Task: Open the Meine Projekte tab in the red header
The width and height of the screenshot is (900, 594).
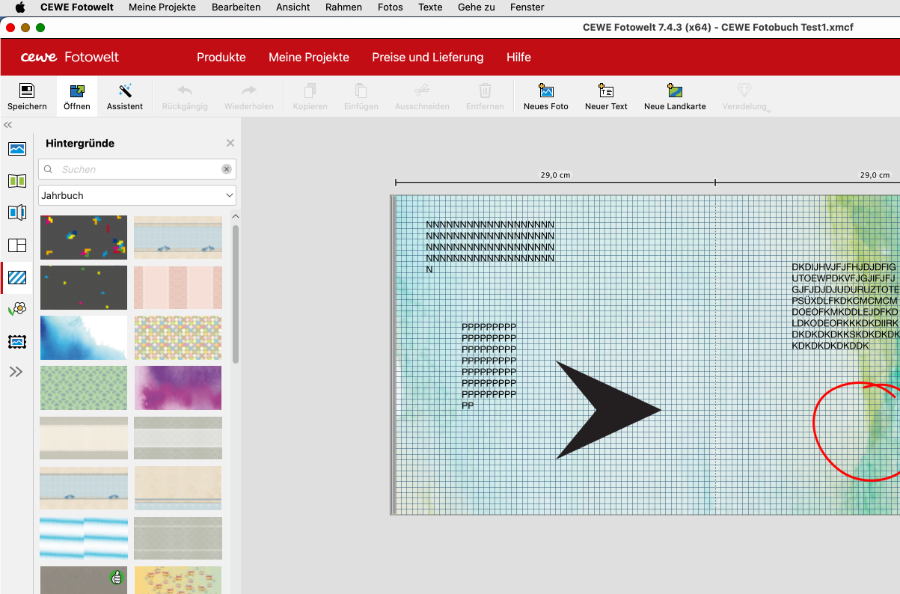Action: (309, 57)
